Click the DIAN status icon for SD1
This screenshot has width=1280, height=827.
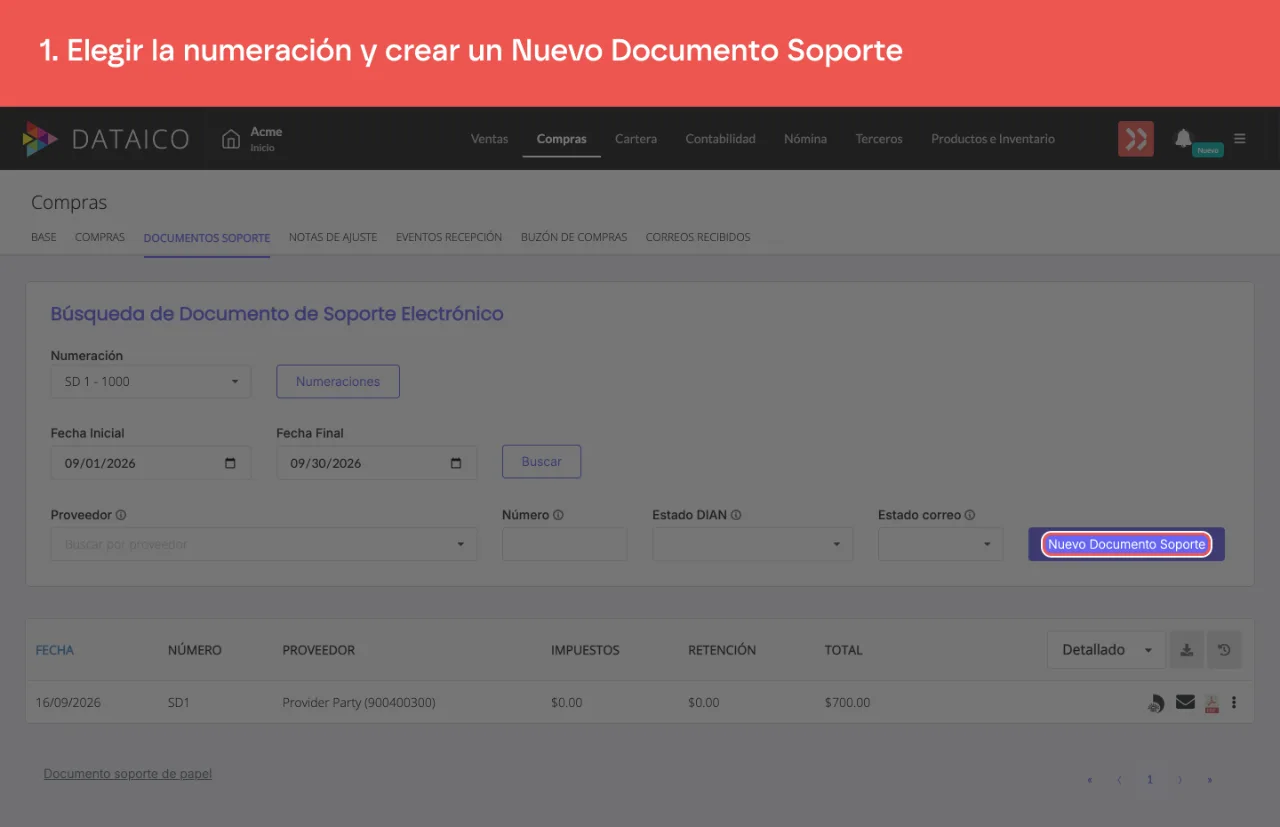coord(1155,703)
